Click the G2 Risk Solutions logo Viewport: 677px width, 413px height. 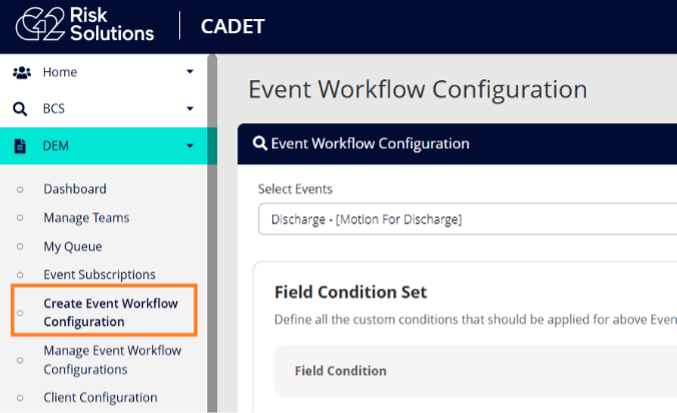tap(85, 25)
